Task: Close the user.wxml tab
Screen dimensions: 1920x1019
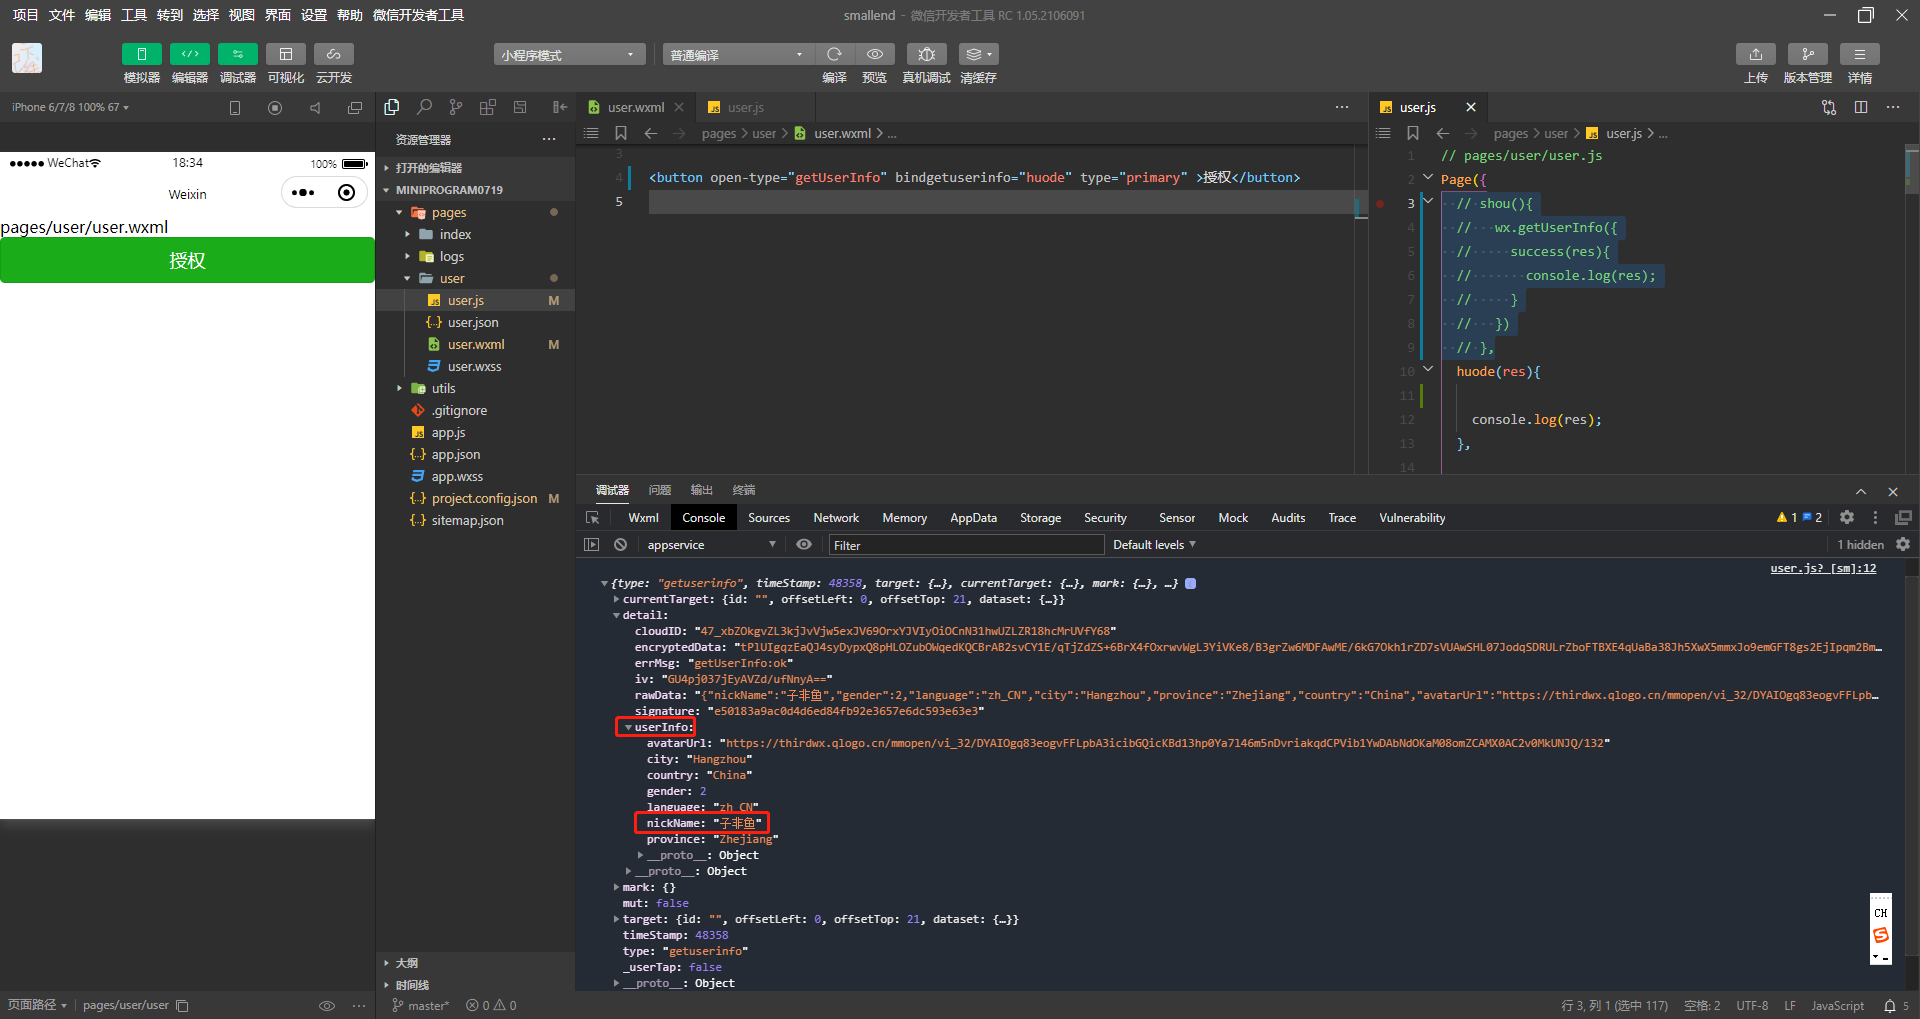Action: pos(679,107)
